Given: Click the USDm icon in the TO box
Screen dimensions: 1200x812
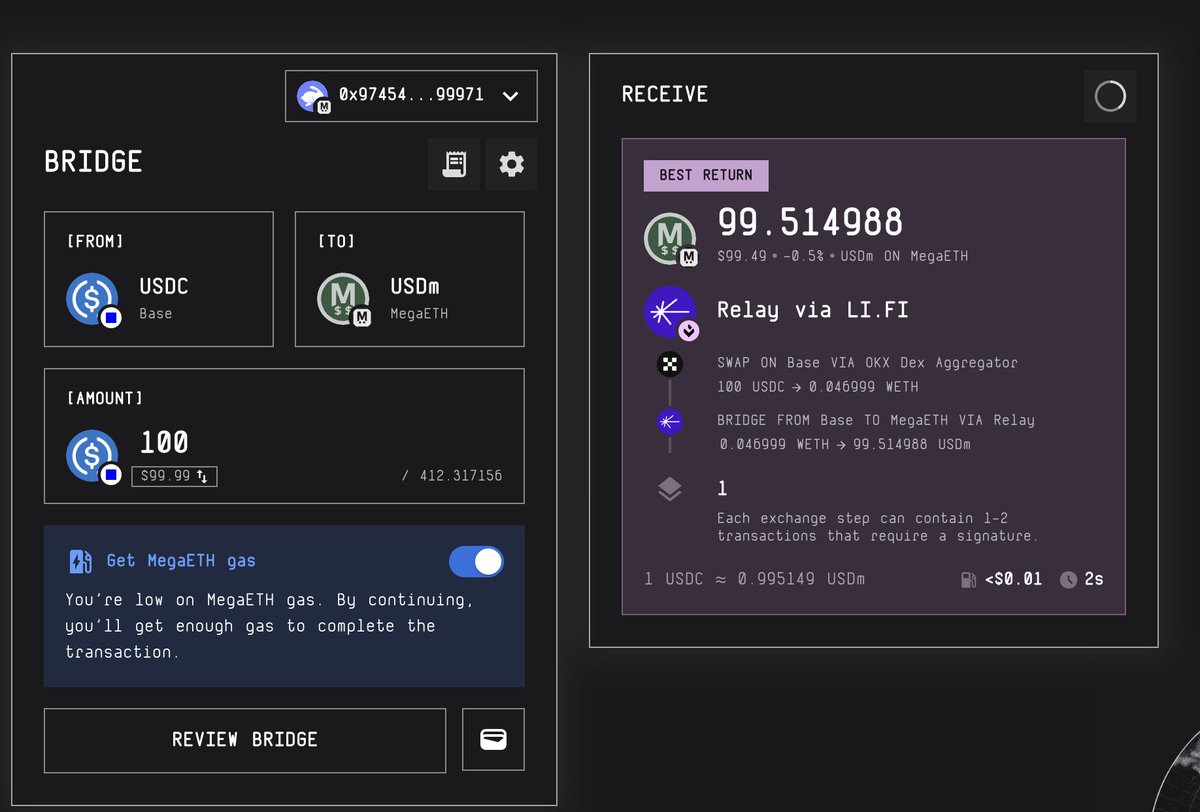Looking at the screenshot, I should pos(345,299).
